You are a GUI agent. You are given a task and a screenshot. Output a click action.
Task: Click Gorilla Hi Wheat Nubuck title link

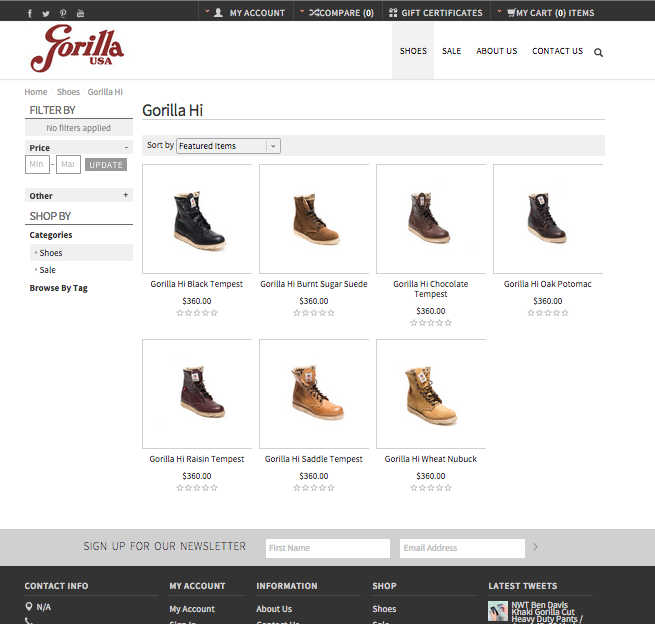click(x=431, y=459)
